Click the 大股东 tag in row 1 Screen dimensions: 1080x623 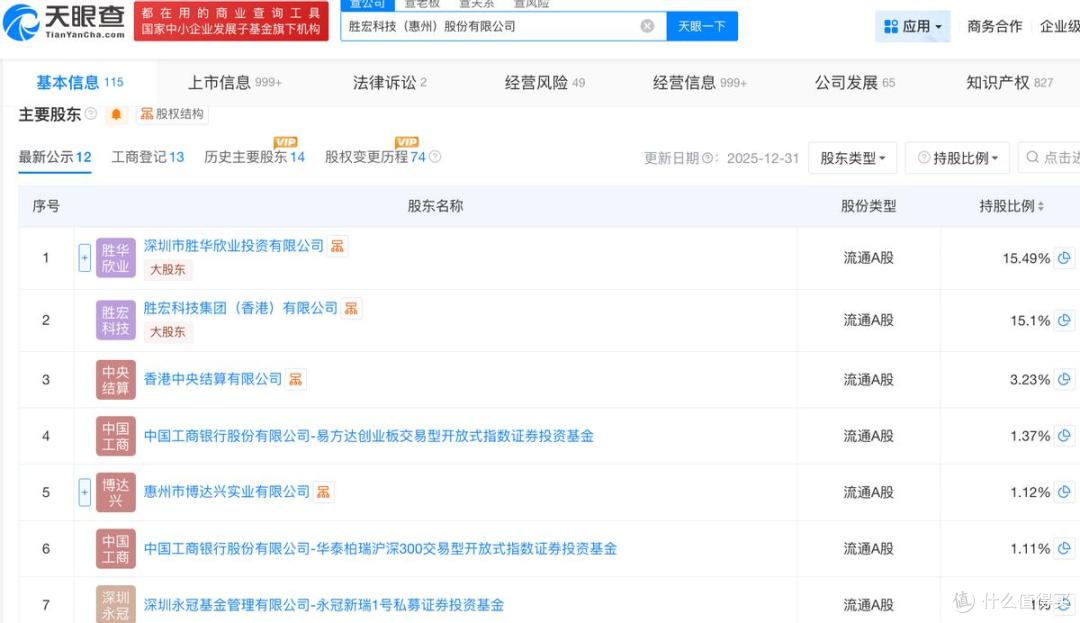pyautogui.click(x=168, y=270)
